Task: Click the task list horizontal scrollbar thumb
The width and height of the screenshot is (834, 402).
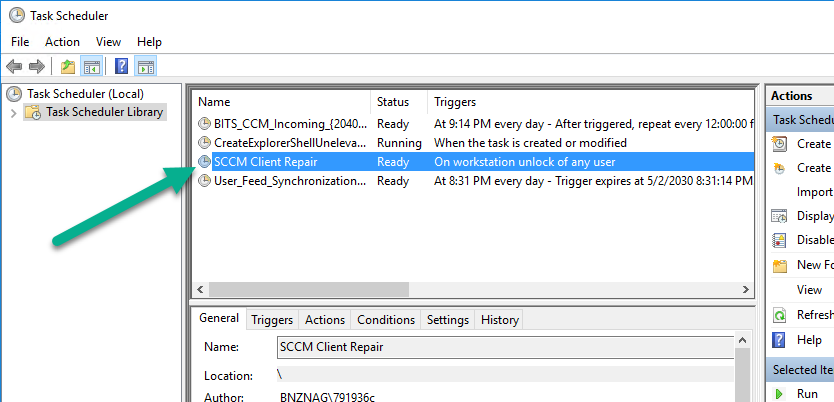Action: 309,290
